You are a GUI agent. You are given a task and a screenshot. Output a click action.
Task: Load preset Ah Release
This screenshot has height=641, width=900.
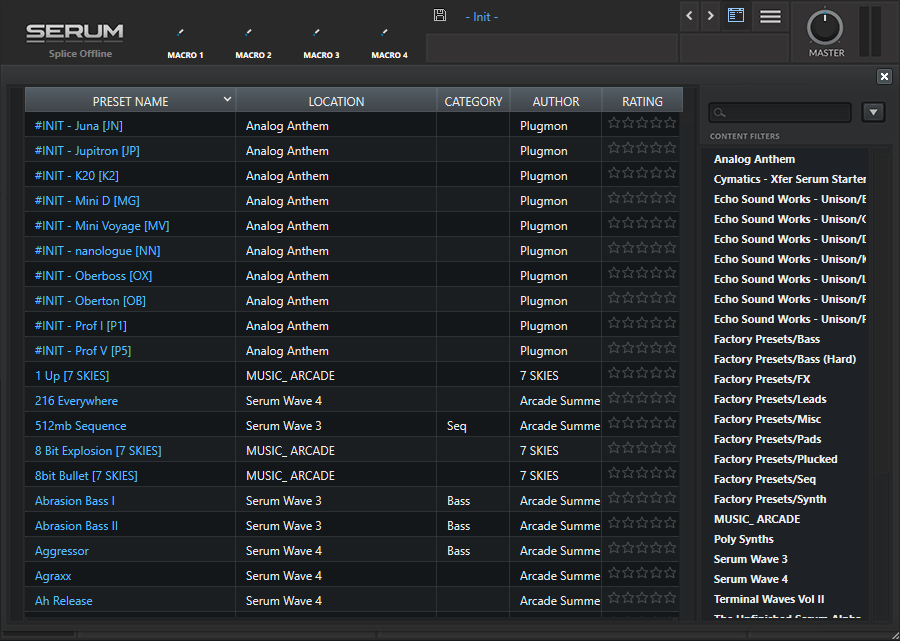pyautogui.click(x=63, y=601)
